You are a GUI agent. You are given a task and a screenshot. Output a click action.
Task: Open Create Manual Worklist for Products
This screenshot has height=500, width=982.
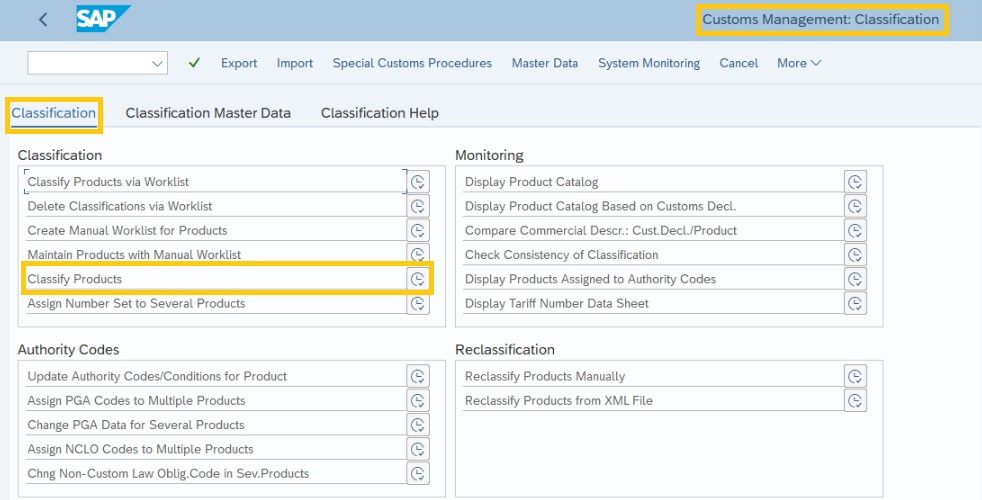point(215,231)
